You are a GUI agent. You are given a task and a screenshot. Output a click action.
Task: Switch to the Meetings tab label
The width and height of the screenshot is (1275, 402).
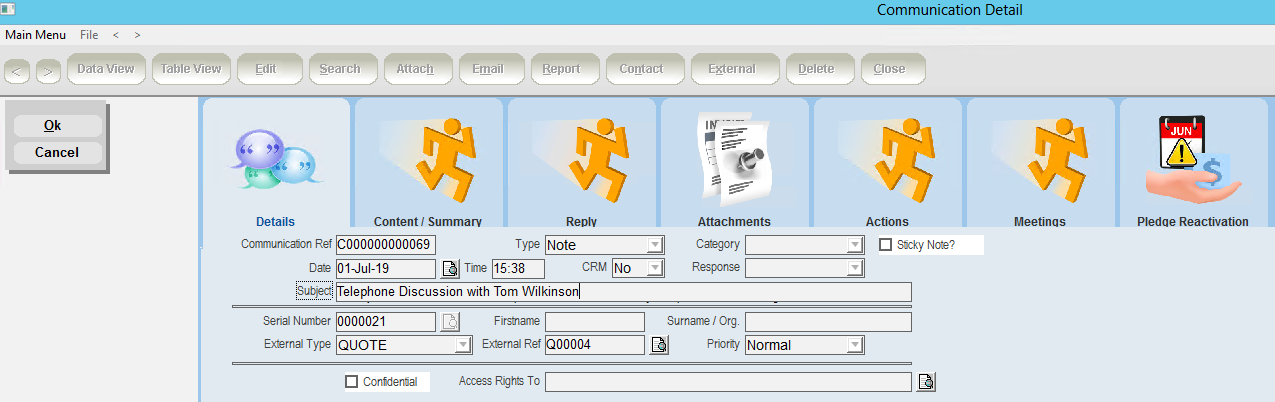tap(1040, 221)
